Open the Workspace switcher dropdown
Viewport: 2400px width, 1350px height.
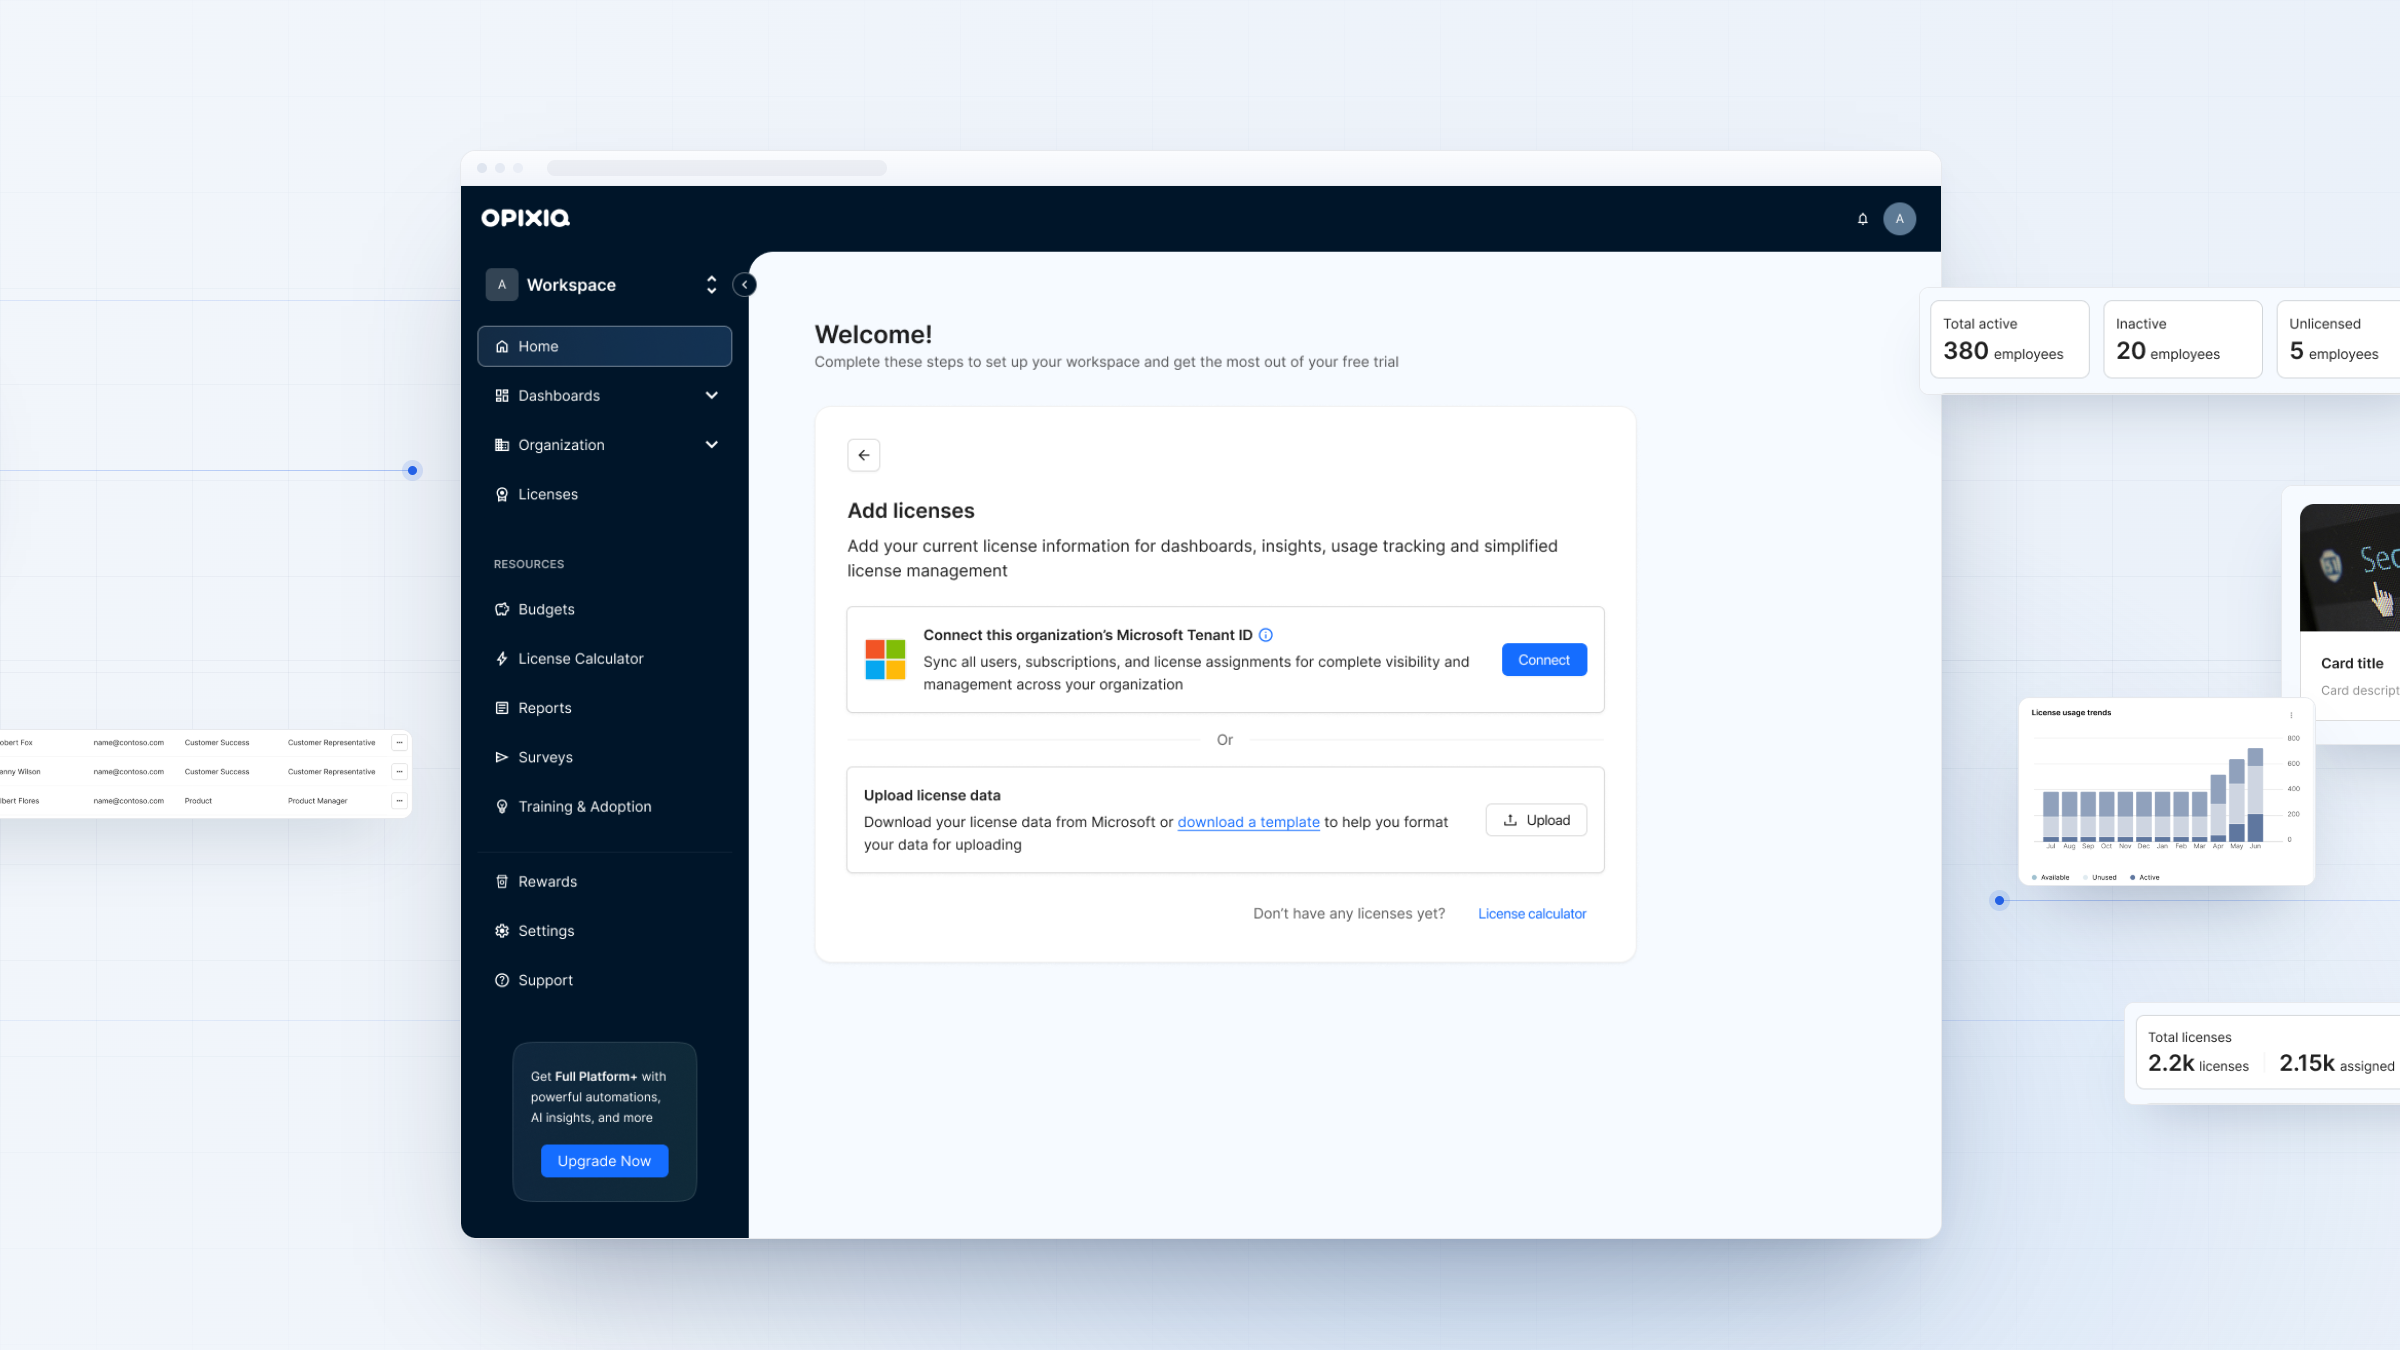pos(711,285)
